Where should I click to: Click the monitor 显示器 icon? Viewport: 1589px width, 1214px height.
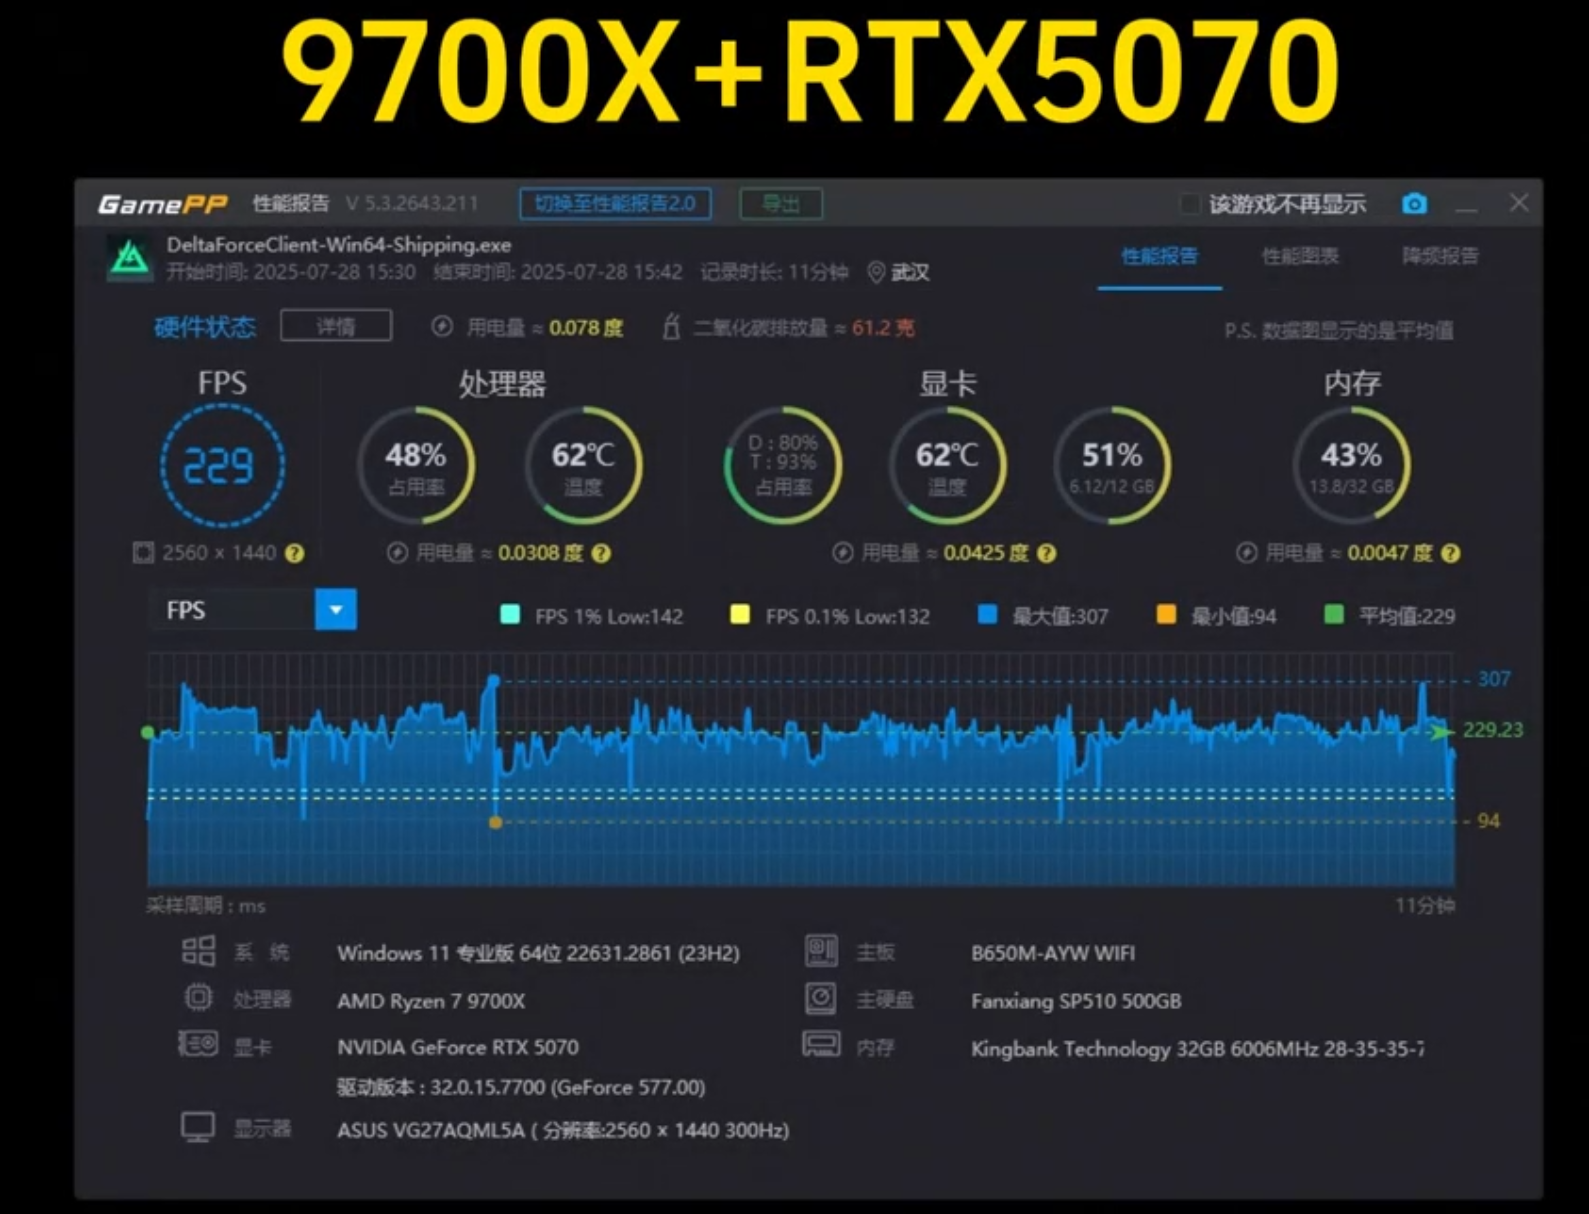198,1128
